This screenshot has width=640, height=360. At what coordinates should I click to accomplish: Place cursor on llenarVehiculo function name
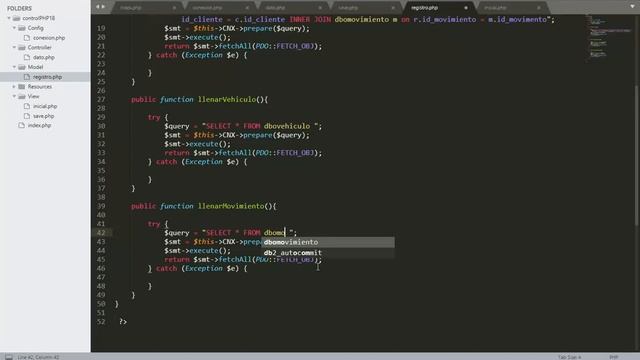pos(227,100)
